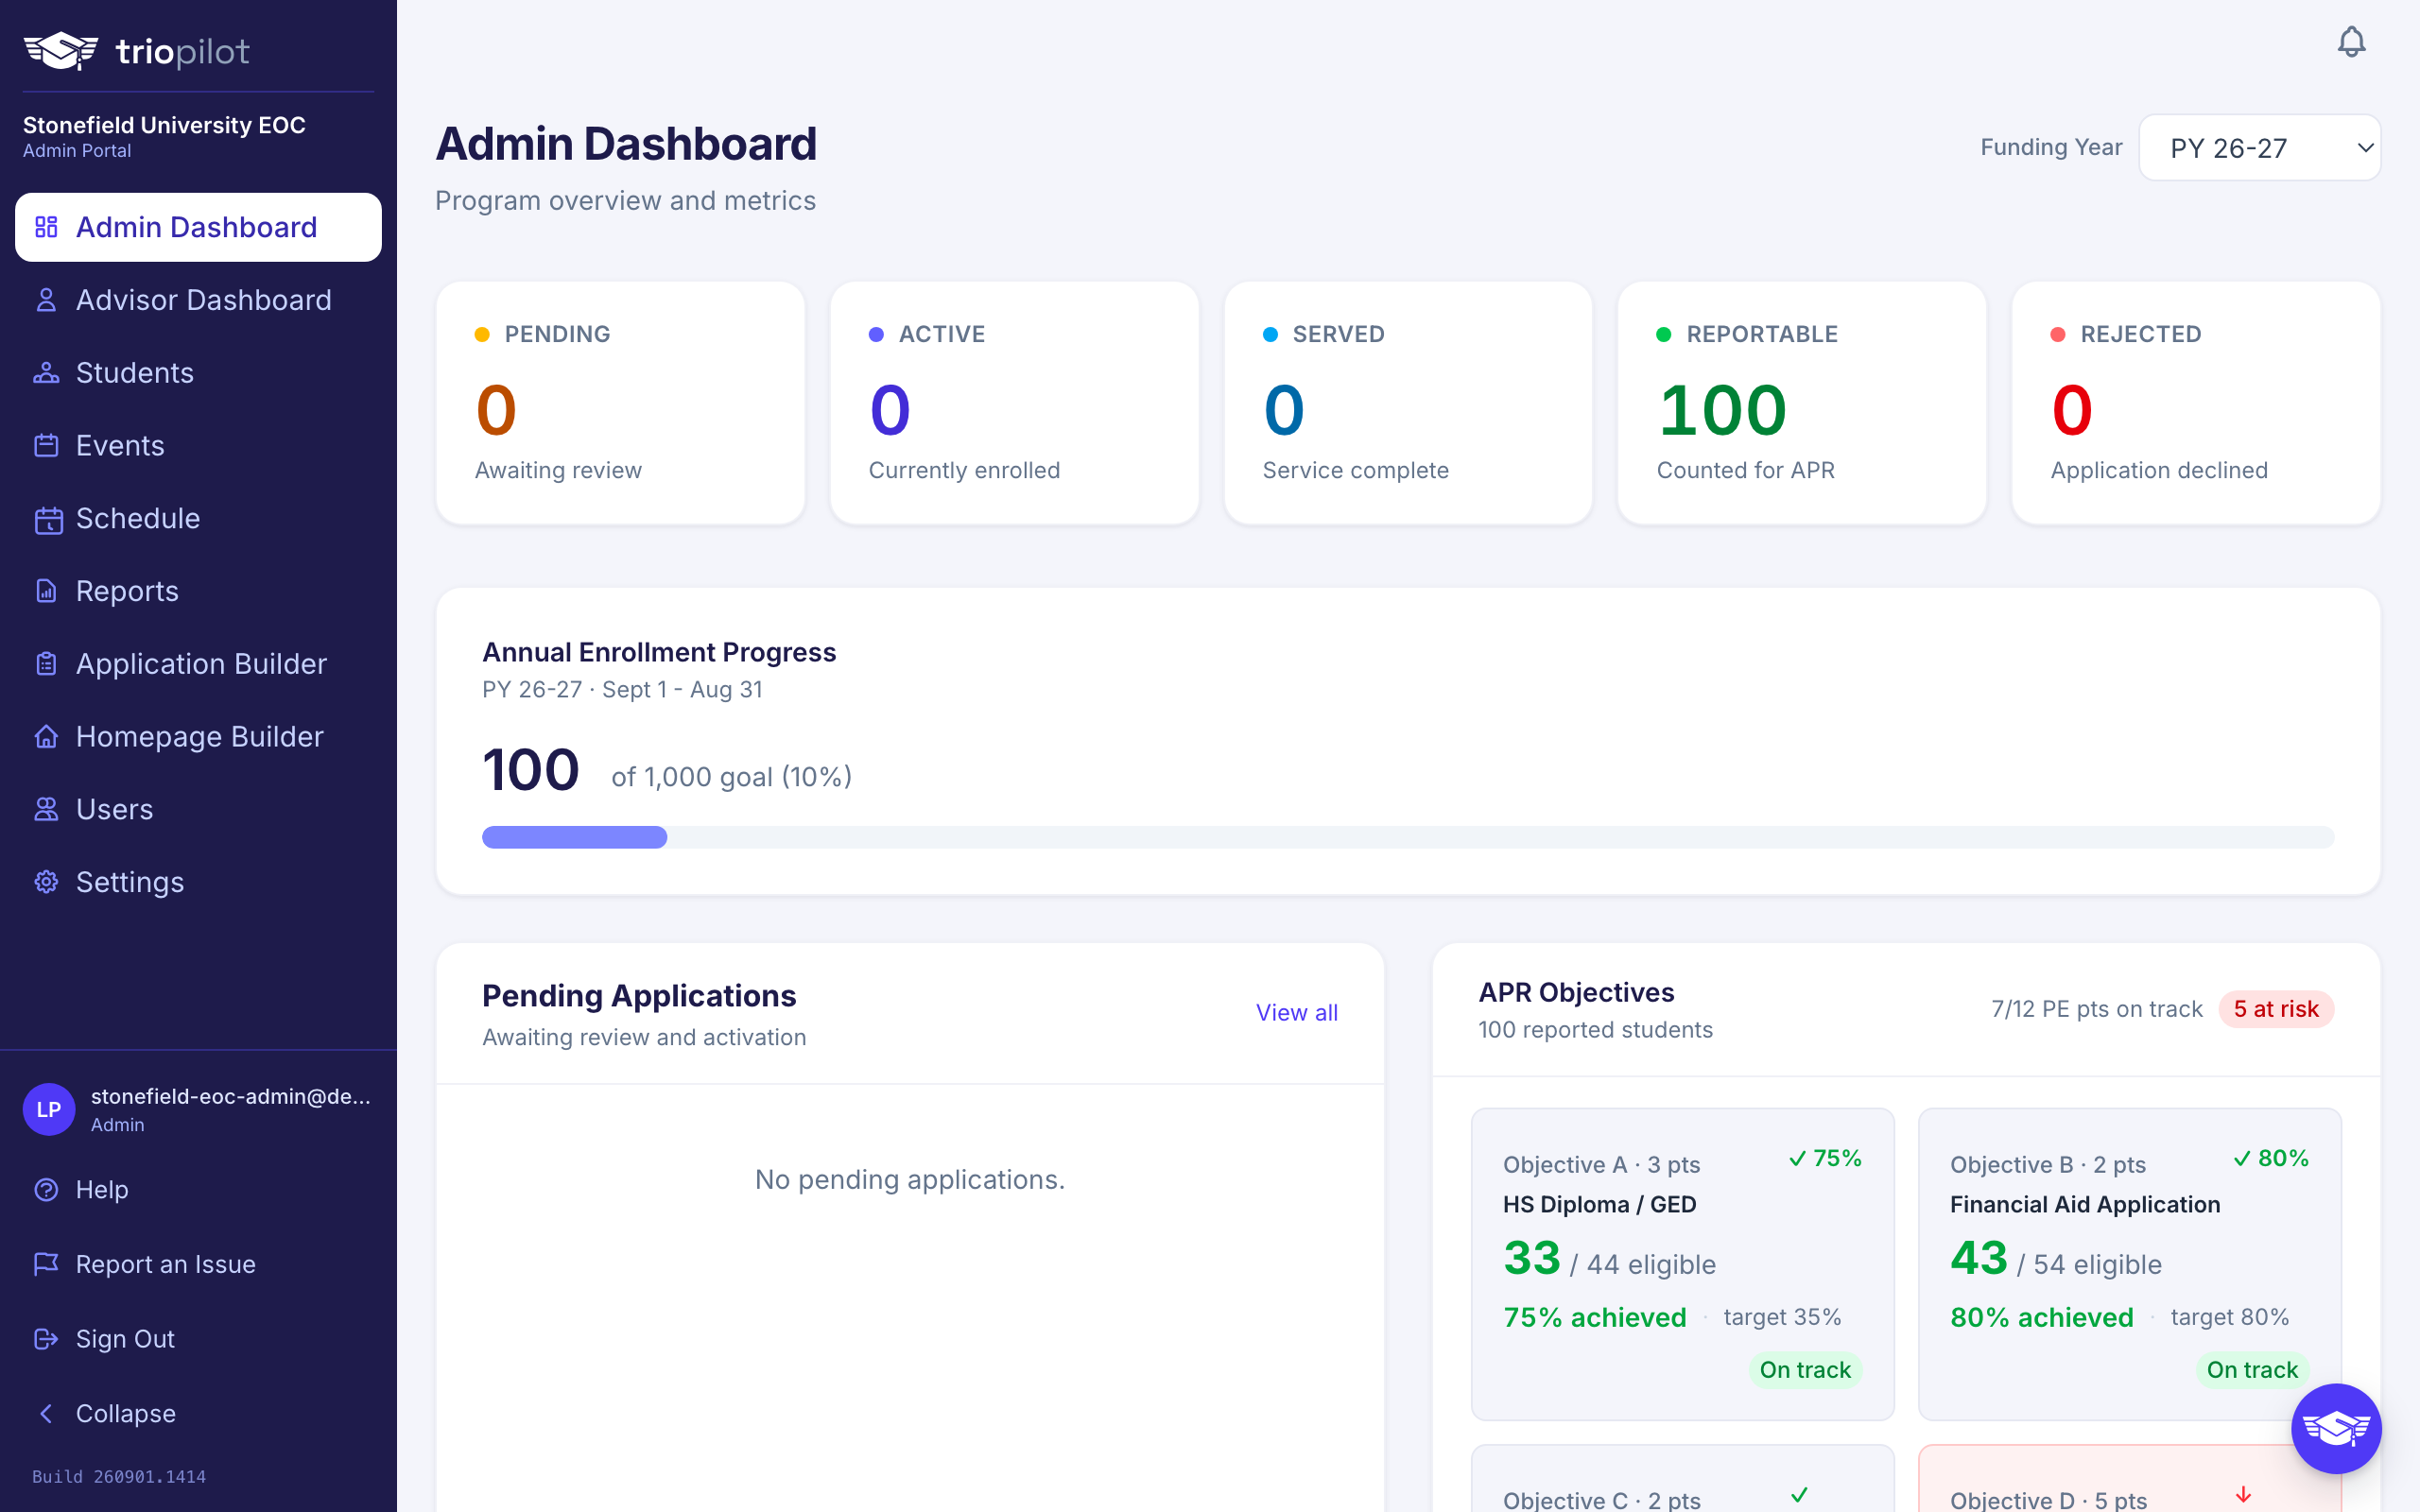Viewport: 2420px width, 1512px height.
Task: Click the Admin Dashboard grid icon
Action: click(x=46, y=227)
